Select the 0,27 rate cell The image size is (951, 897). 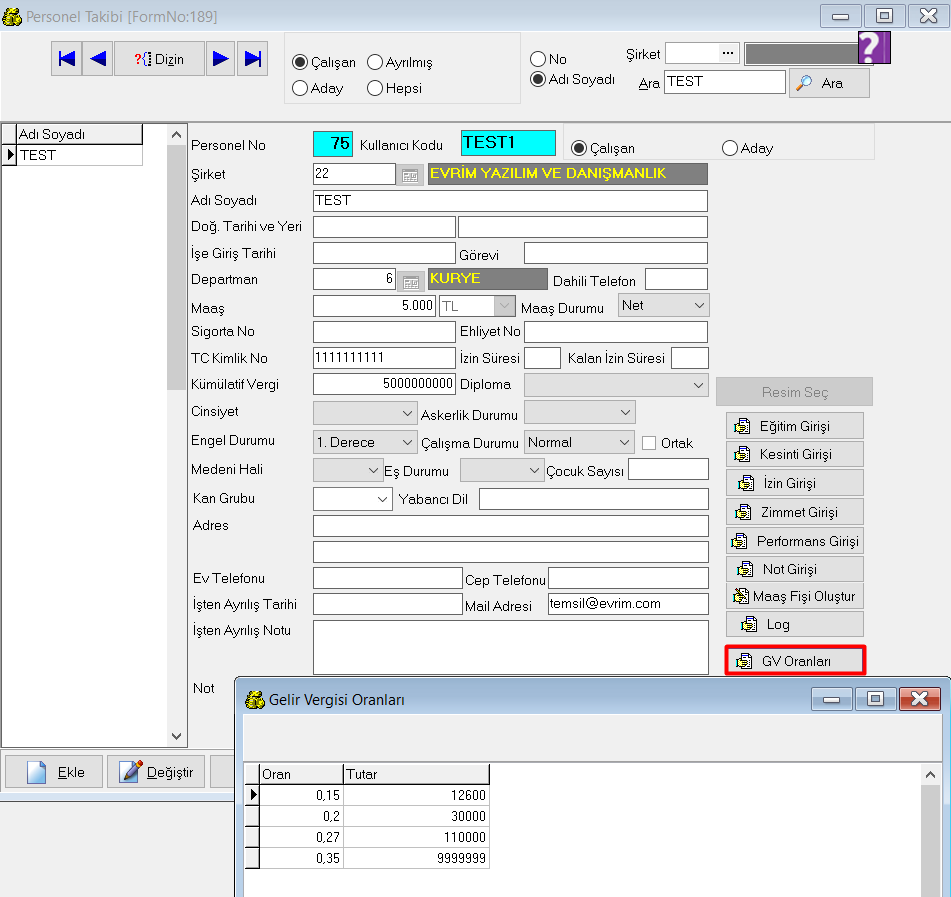301,837
